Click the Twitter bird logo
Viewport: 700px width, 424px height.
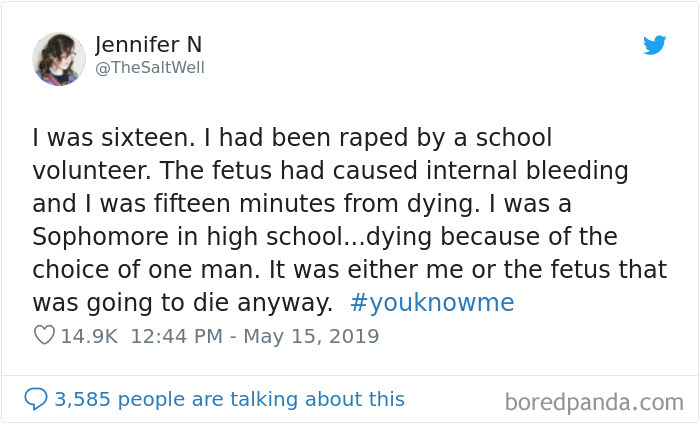(654, 45)
